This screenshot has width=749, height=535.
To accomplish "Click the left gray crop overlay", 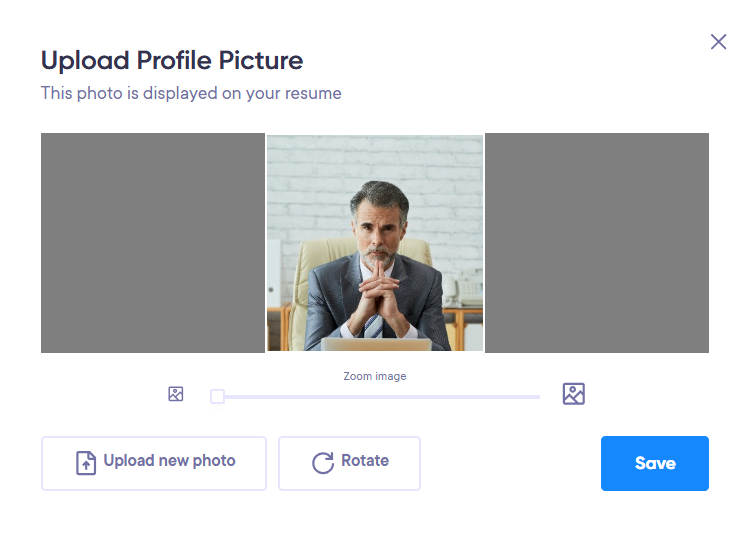I will point(153,243).
